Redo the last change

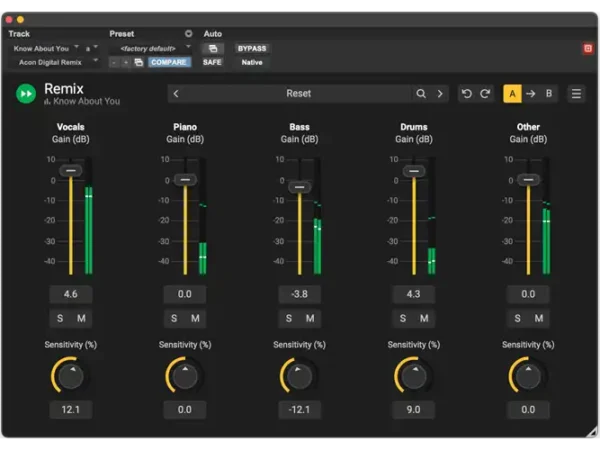485,94
